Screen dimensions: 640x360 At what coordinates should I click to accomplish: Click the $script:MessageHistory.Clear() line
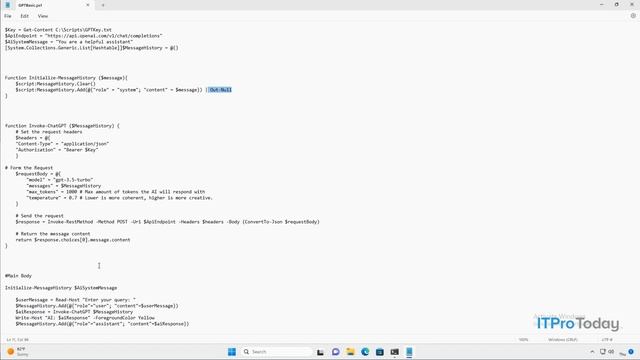pyautogui.click(x=56, y=84)
